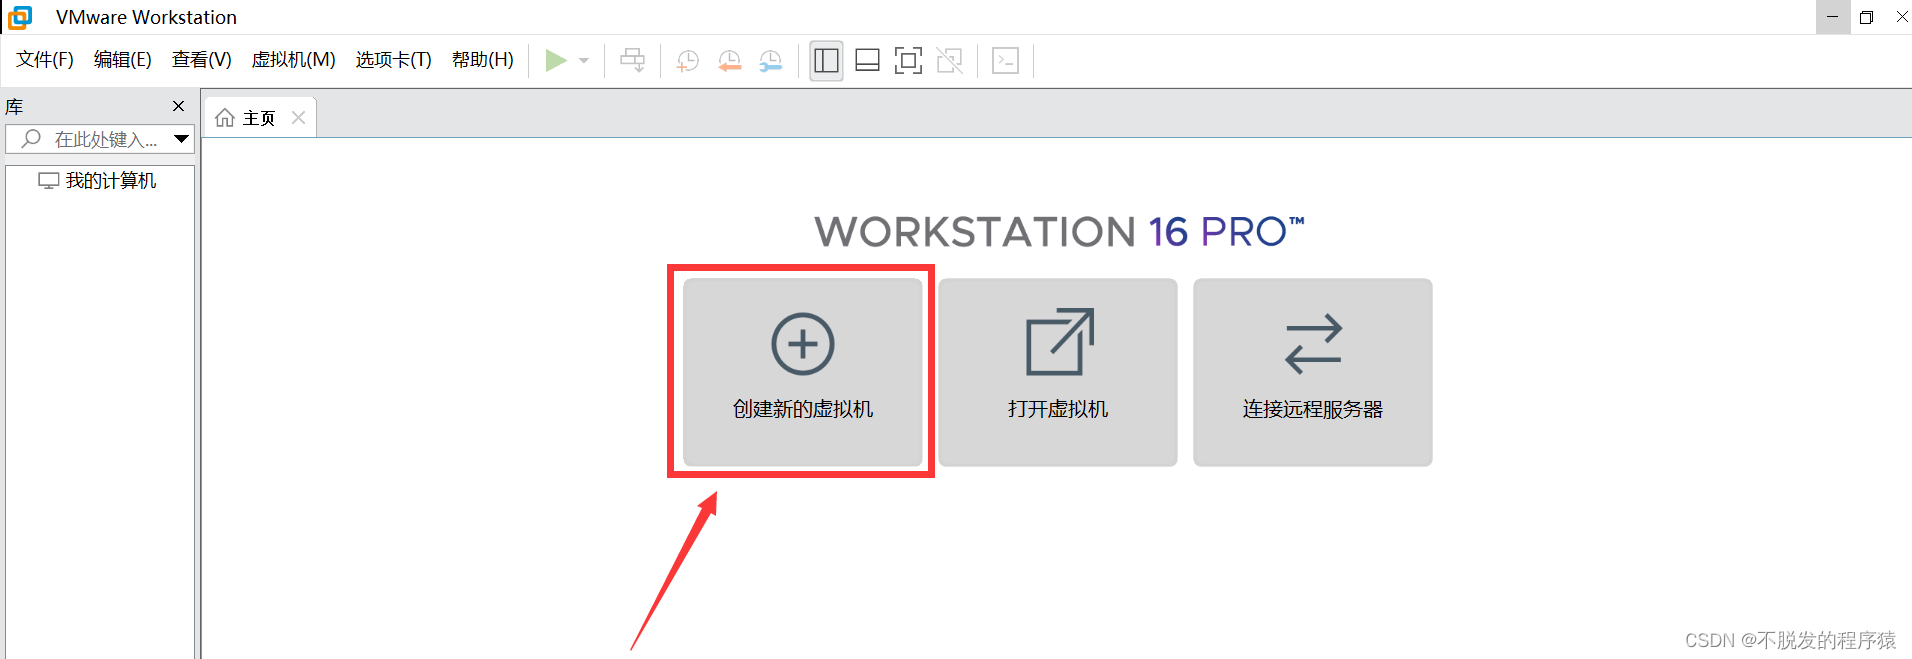This screenshot has height=659, width=1912.
Task: Open the snapshot manager wrench icon
Action: tap(771, 61)
